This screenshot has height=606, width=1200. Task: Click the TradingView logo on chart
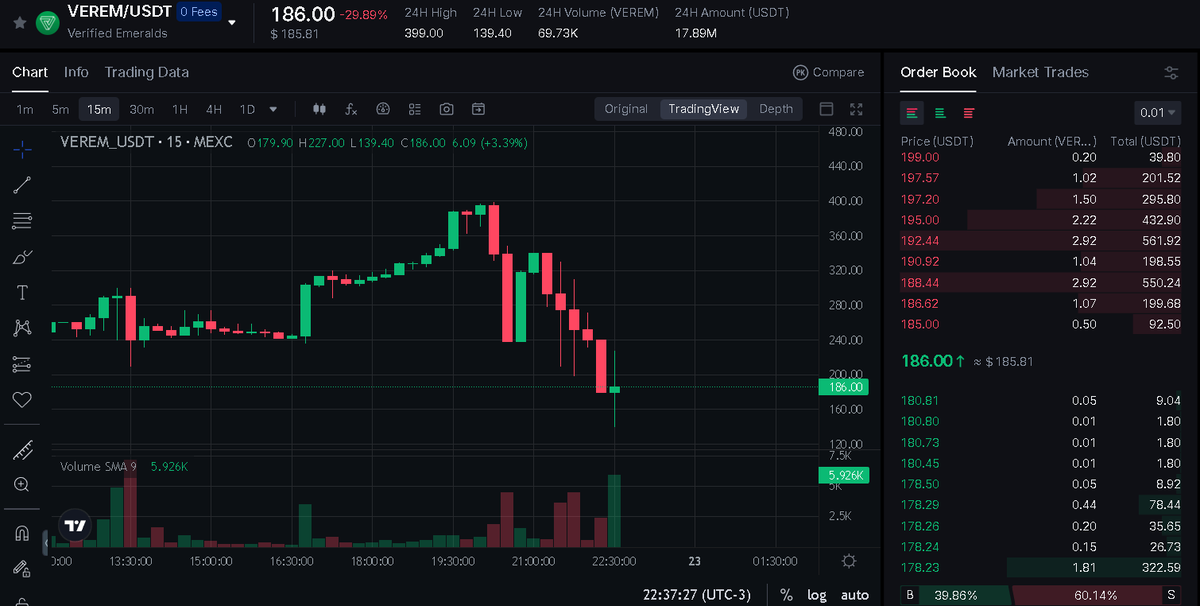[75, 525]
